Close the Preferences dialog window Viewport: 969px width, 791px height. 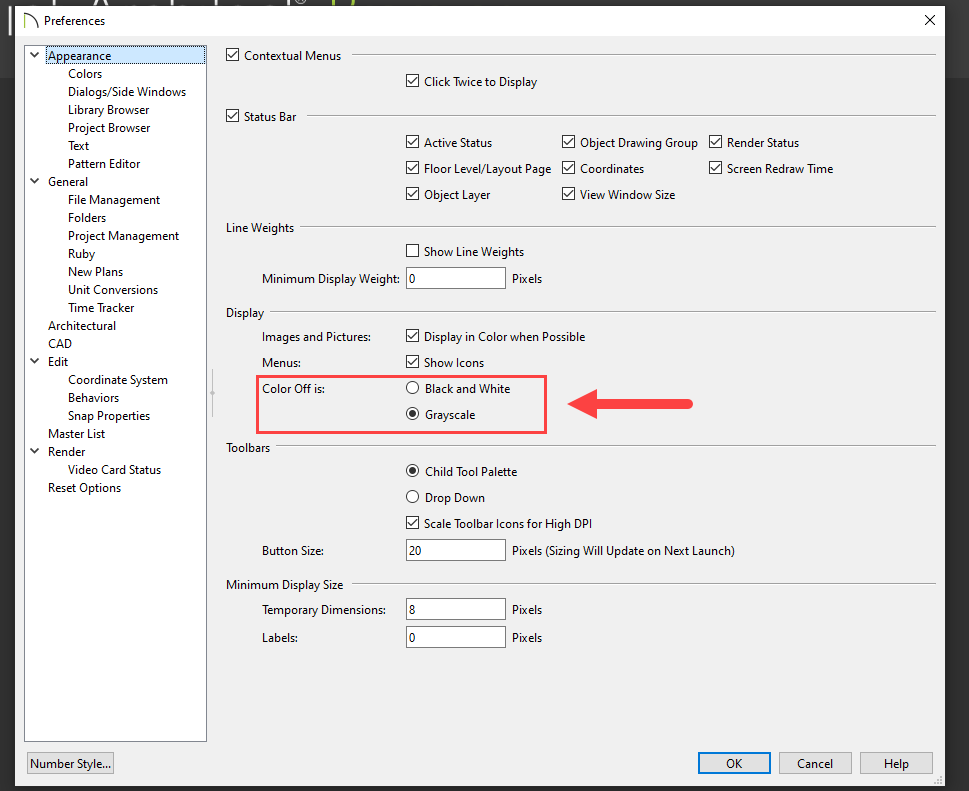[x=931, y=20]
